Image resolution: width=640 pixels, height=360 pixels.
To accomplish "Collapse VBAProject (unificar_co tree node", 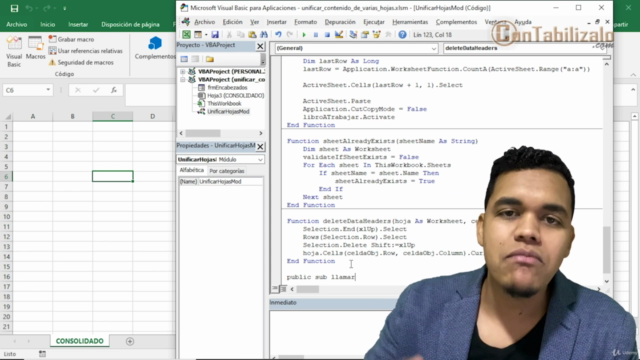I will click(x=182, y=80).
